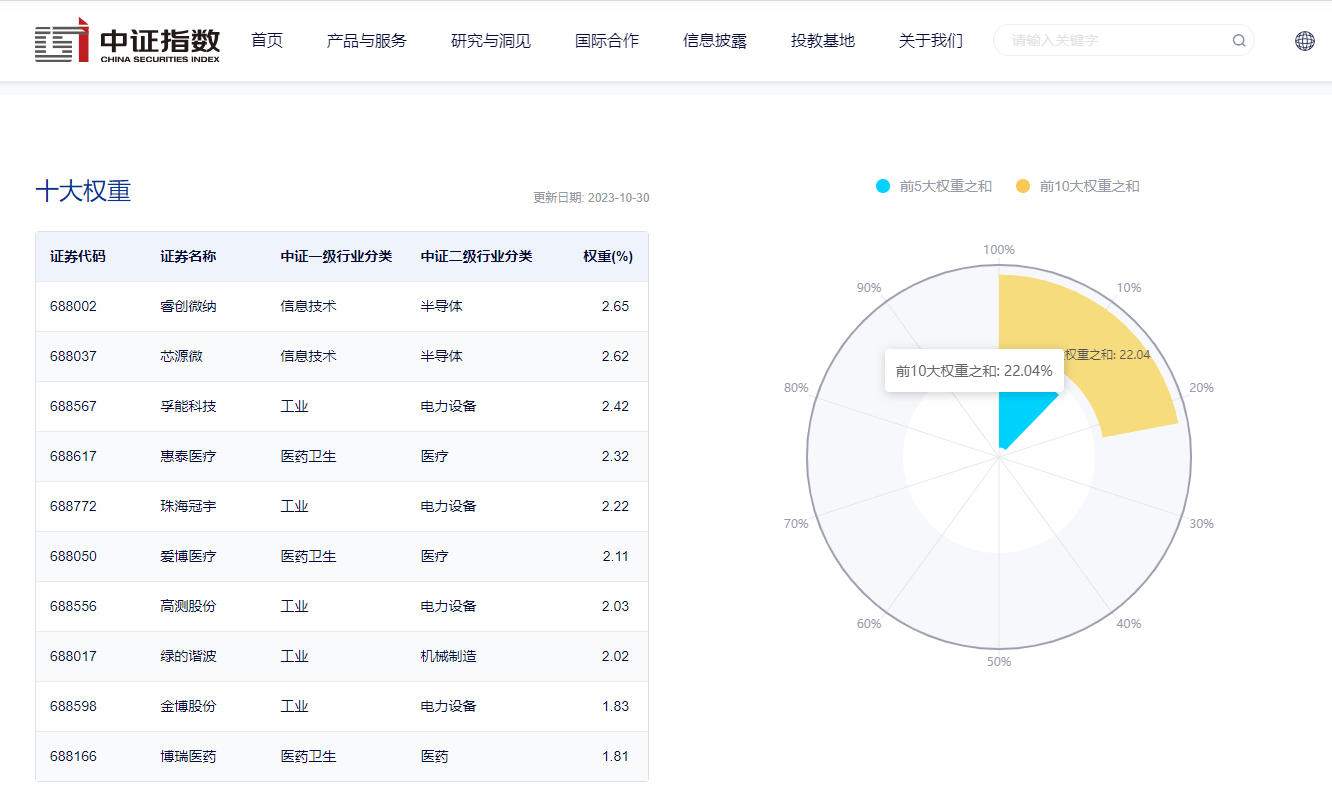Toggle the 前10大权重之和 legend series

point(1078,186)
